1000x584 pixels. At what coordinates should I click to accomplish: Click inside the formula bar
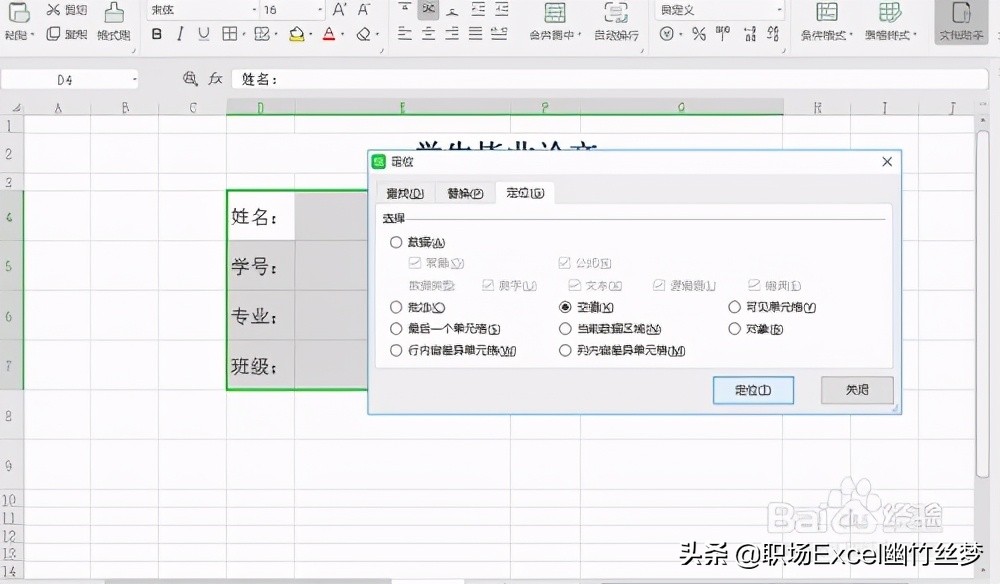(x=500, y=78)
